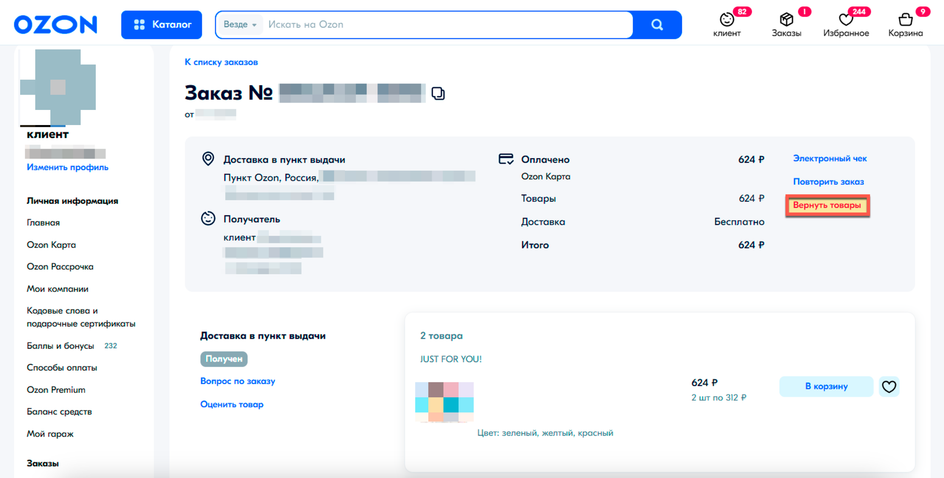Click the Оценить товар link
The image size is (944, 478).
[x=232, y=405]
